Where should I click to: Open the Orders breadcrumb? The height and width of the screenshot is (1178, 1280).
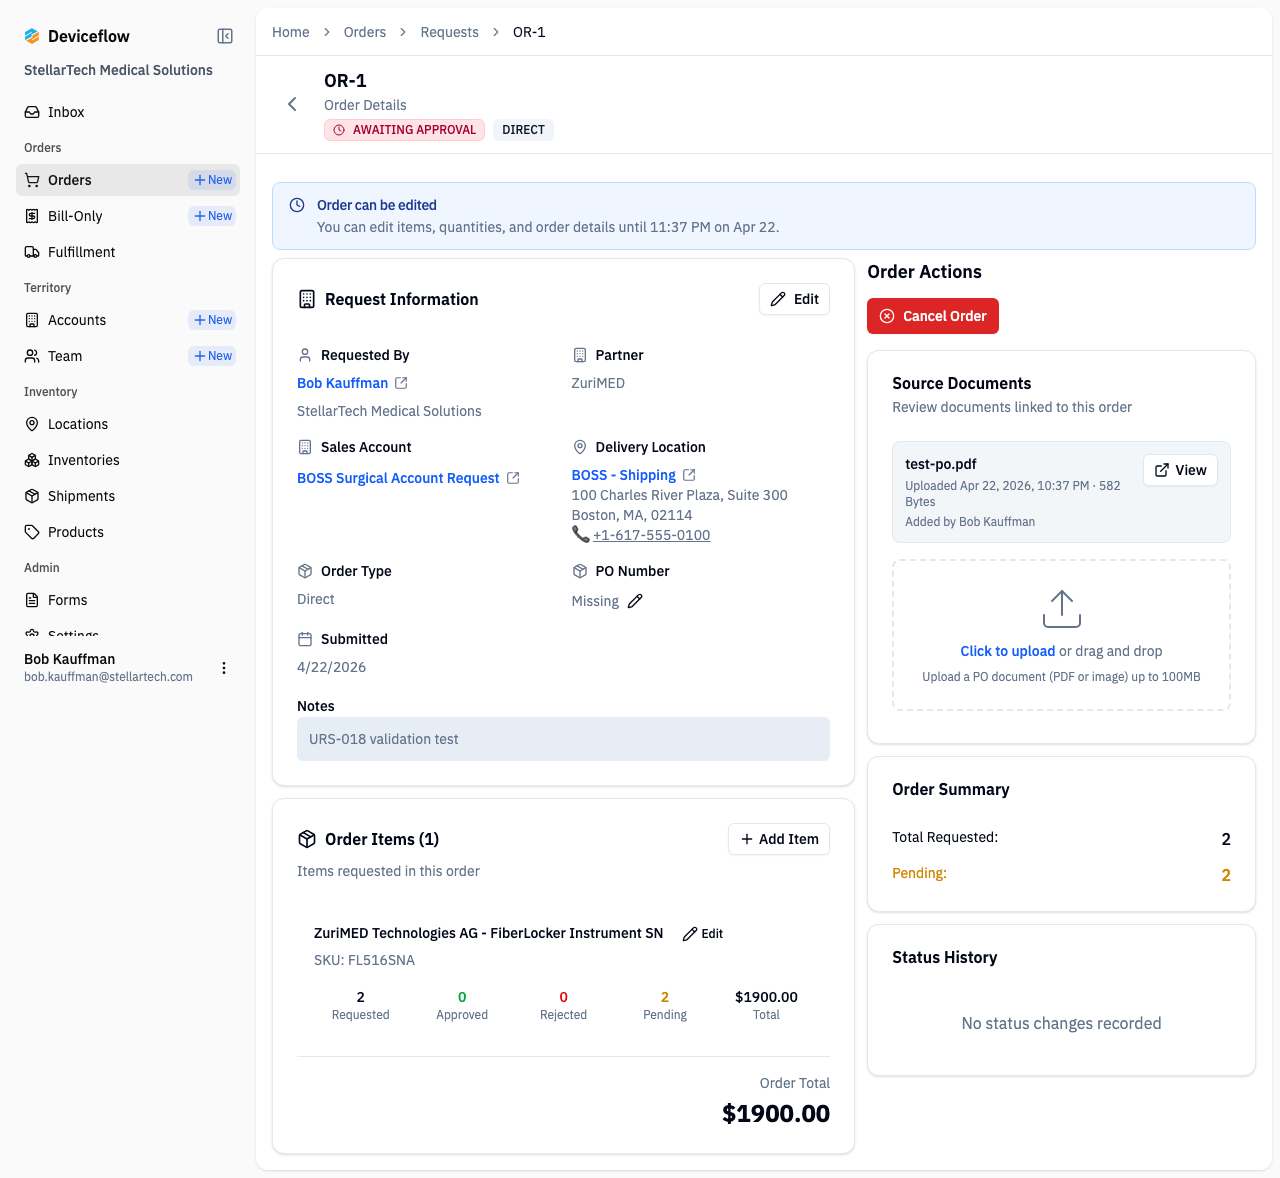click(x=365, y=32)
